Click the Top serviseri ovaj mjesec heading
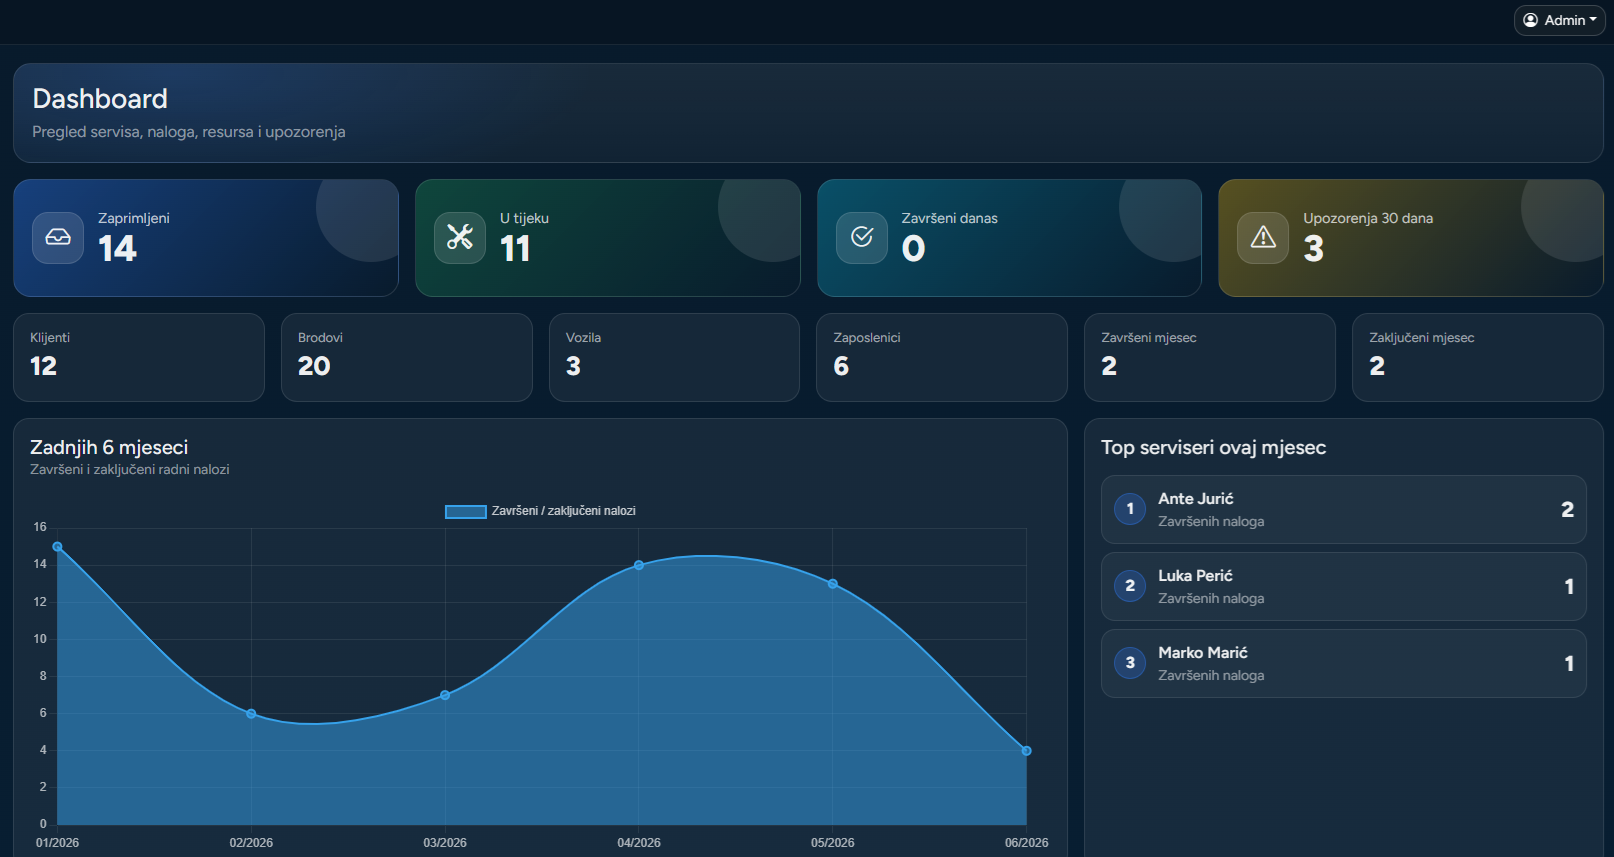 tap(1214, 448)
